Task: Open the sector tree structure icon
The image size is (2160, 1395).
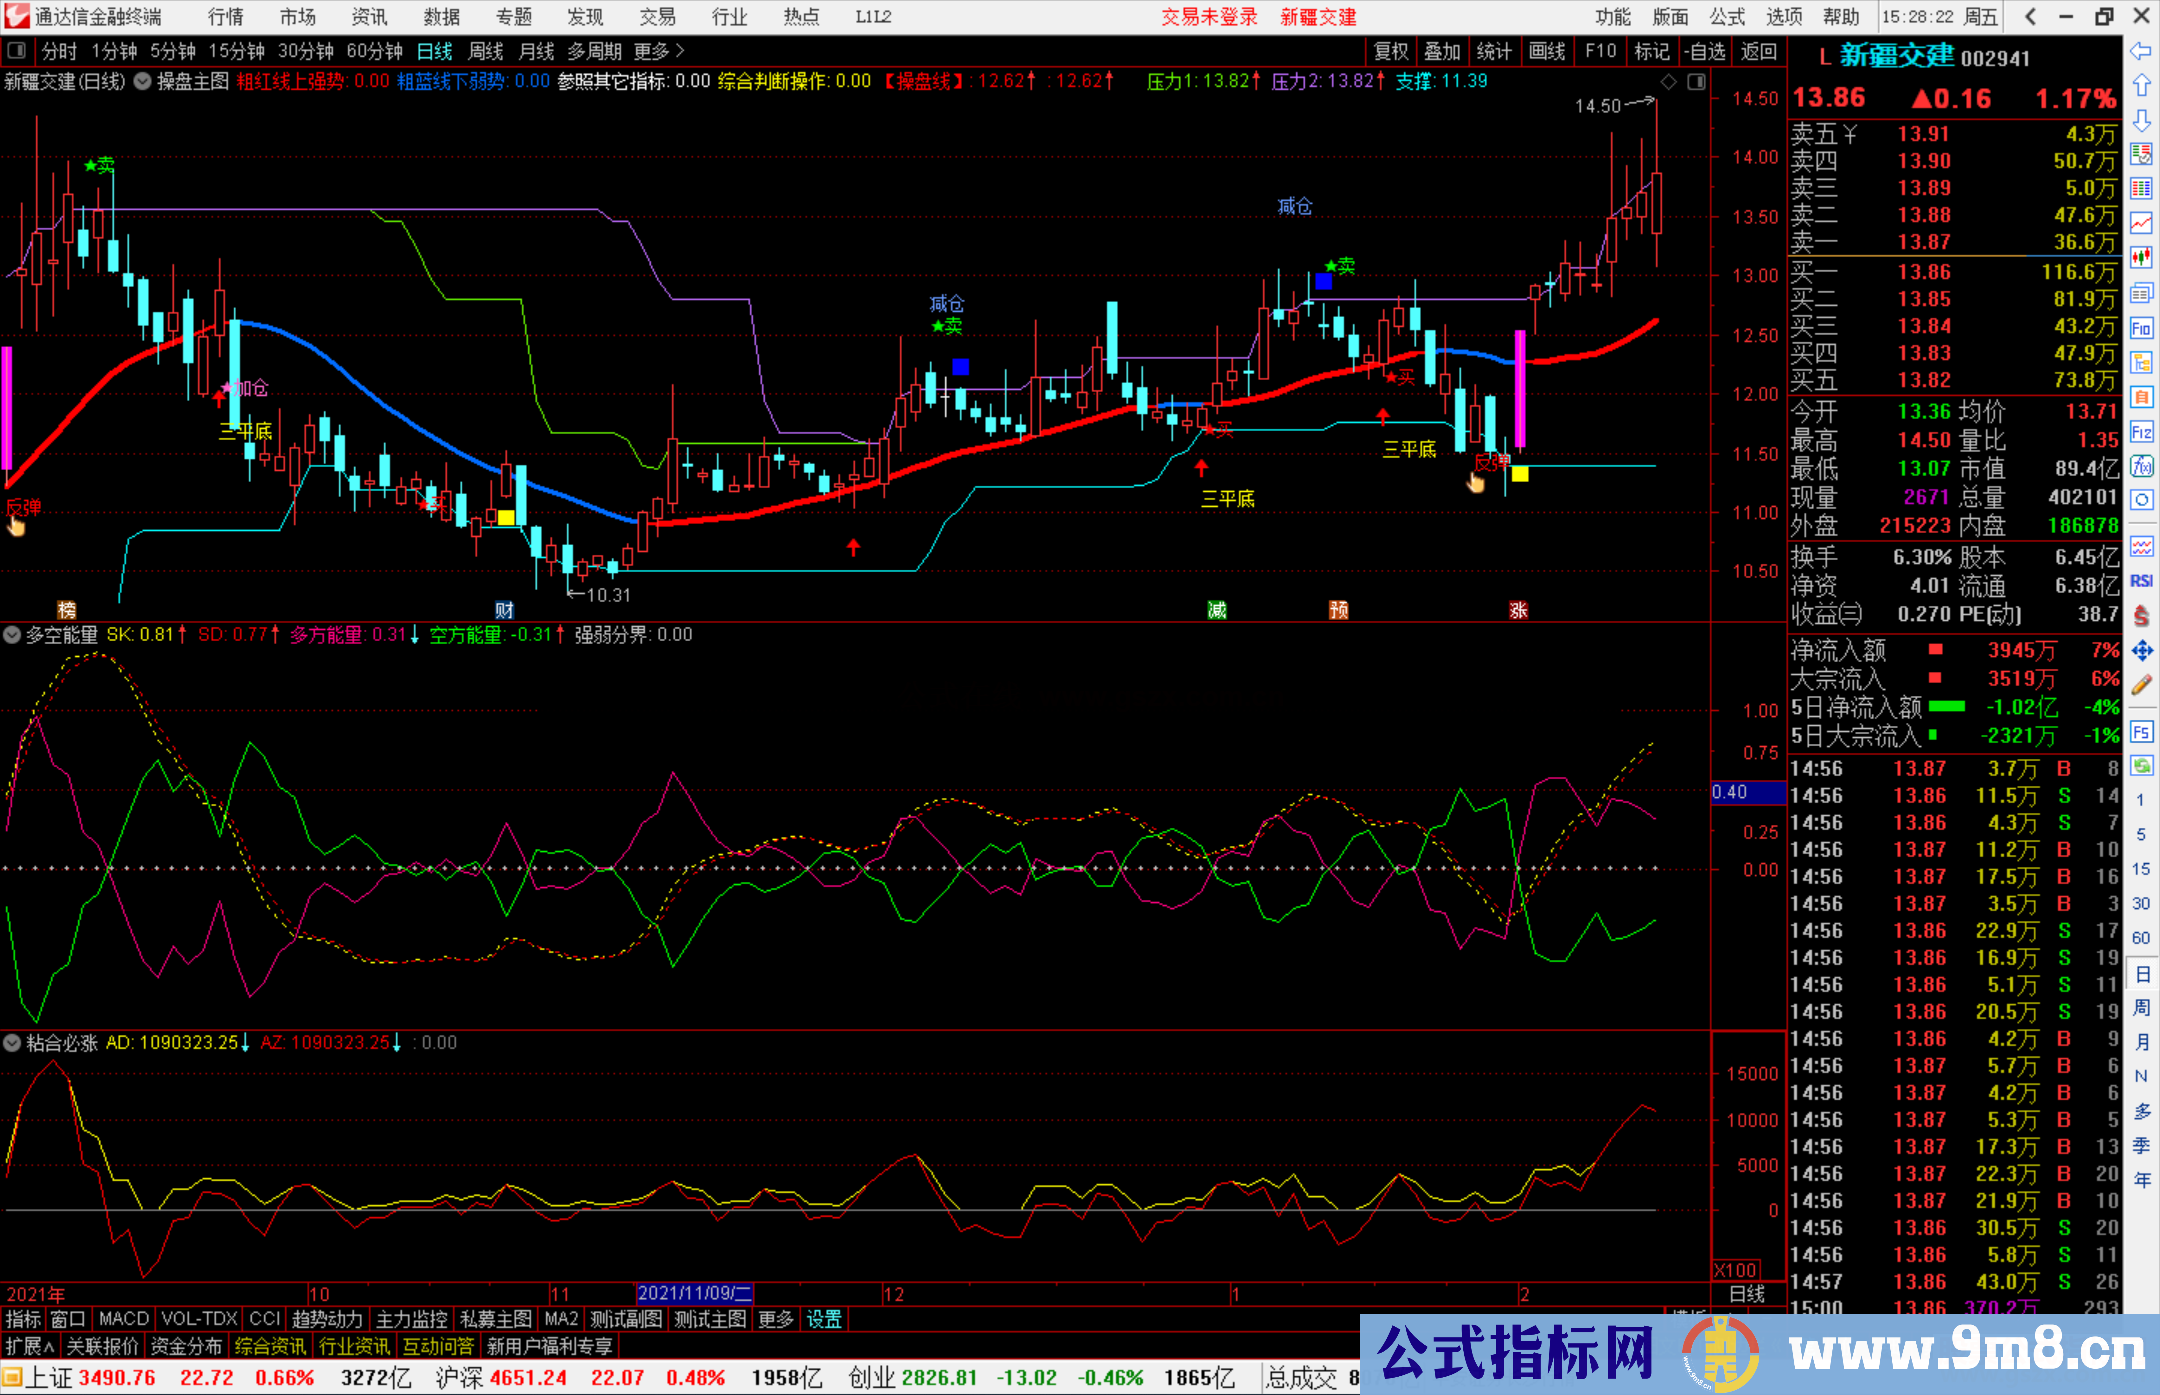Action: tap(2141, 362)
